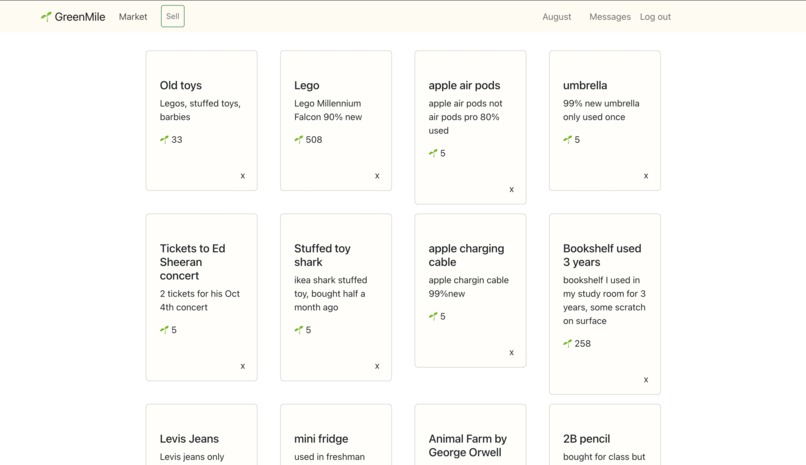Click the price 33 on Old toys
Image resolution: width=806 pixels, height=465 pixels.
point(176,140)
